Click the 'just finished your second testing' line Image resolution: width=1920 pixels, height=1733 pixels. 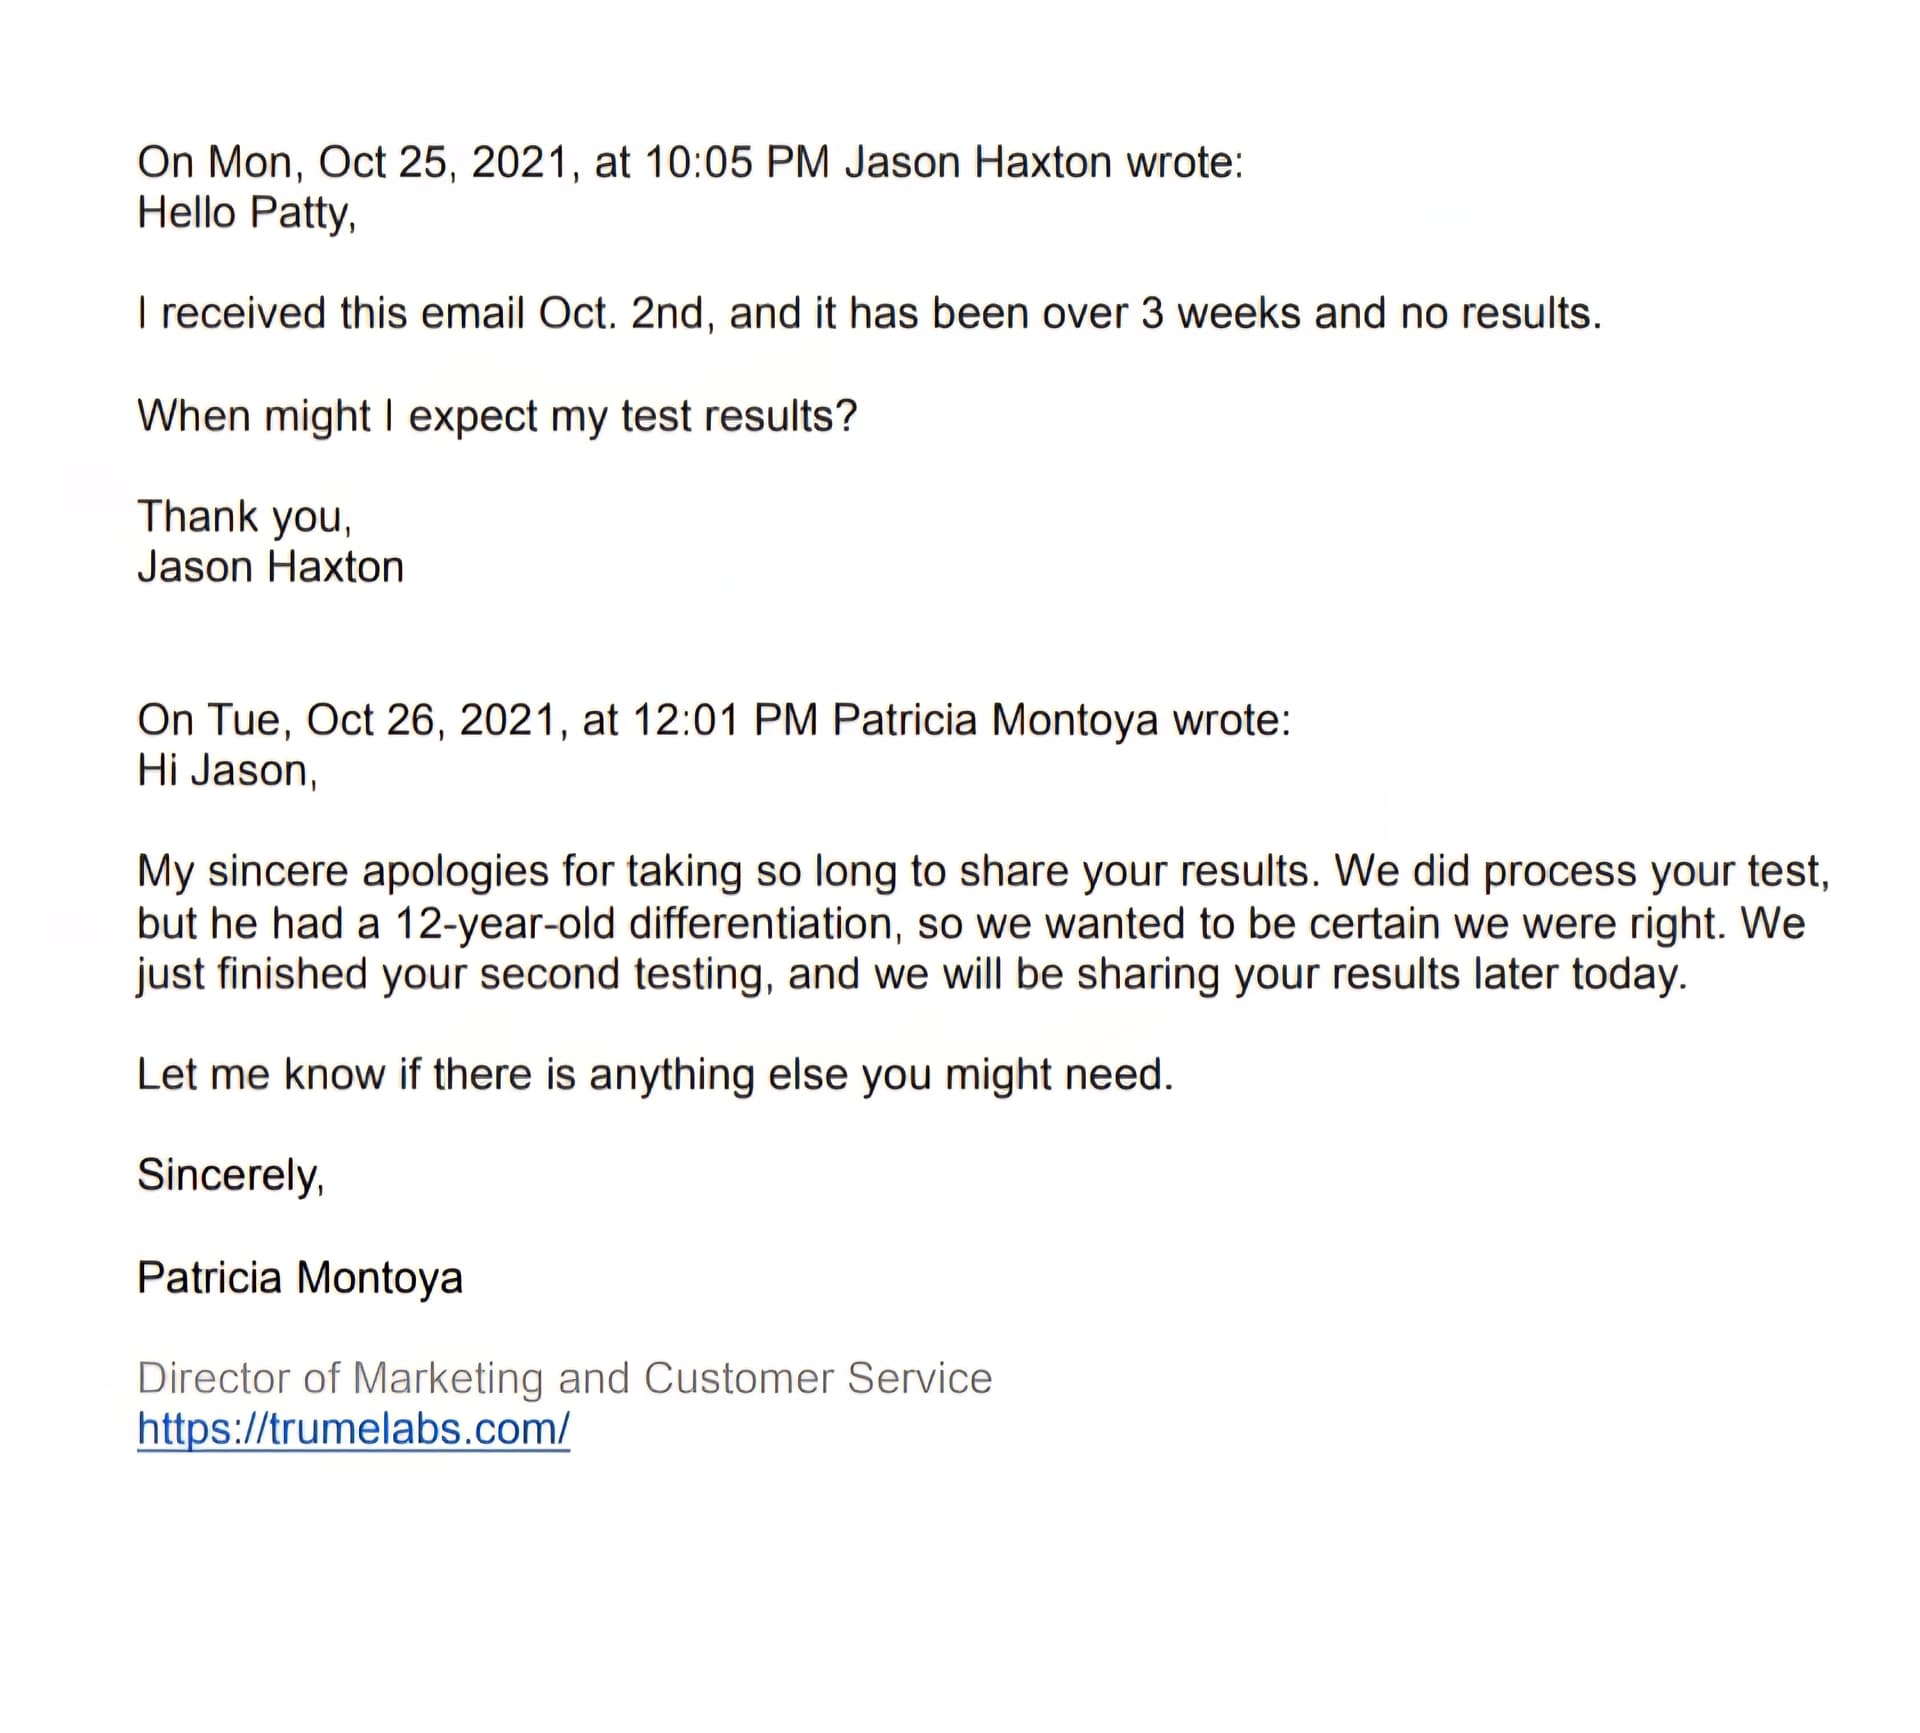(912, 974)
